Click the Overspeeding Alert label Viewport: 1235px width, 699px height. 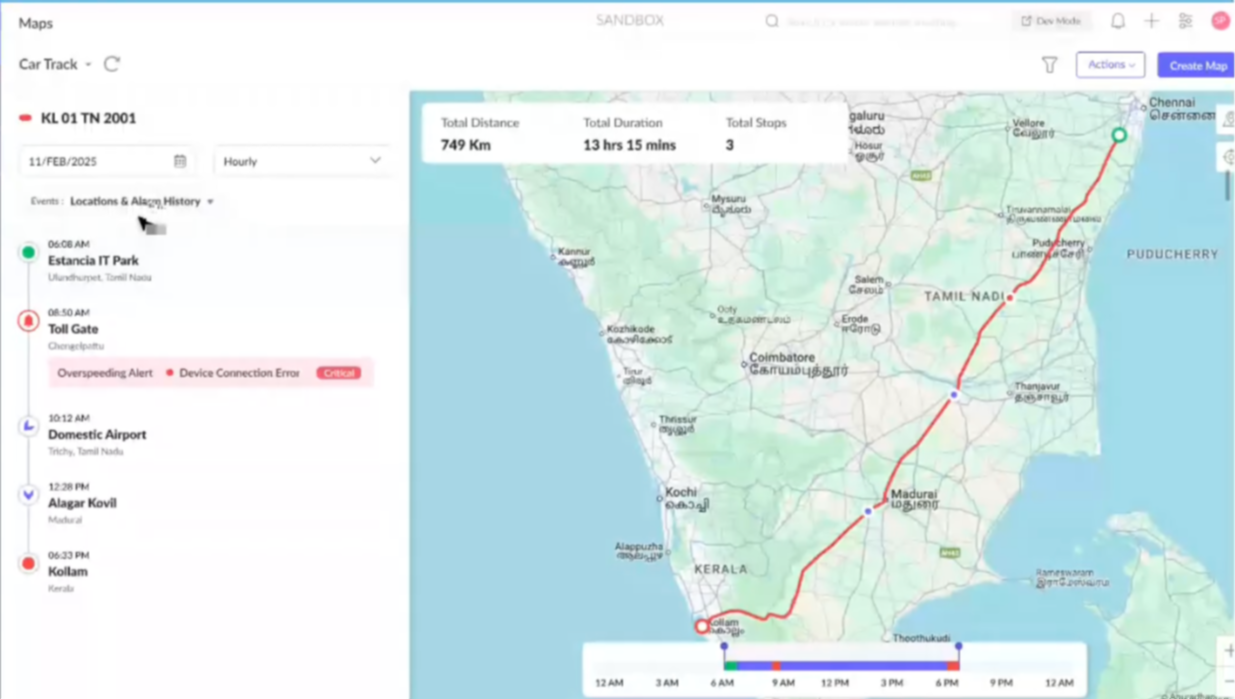105,373
